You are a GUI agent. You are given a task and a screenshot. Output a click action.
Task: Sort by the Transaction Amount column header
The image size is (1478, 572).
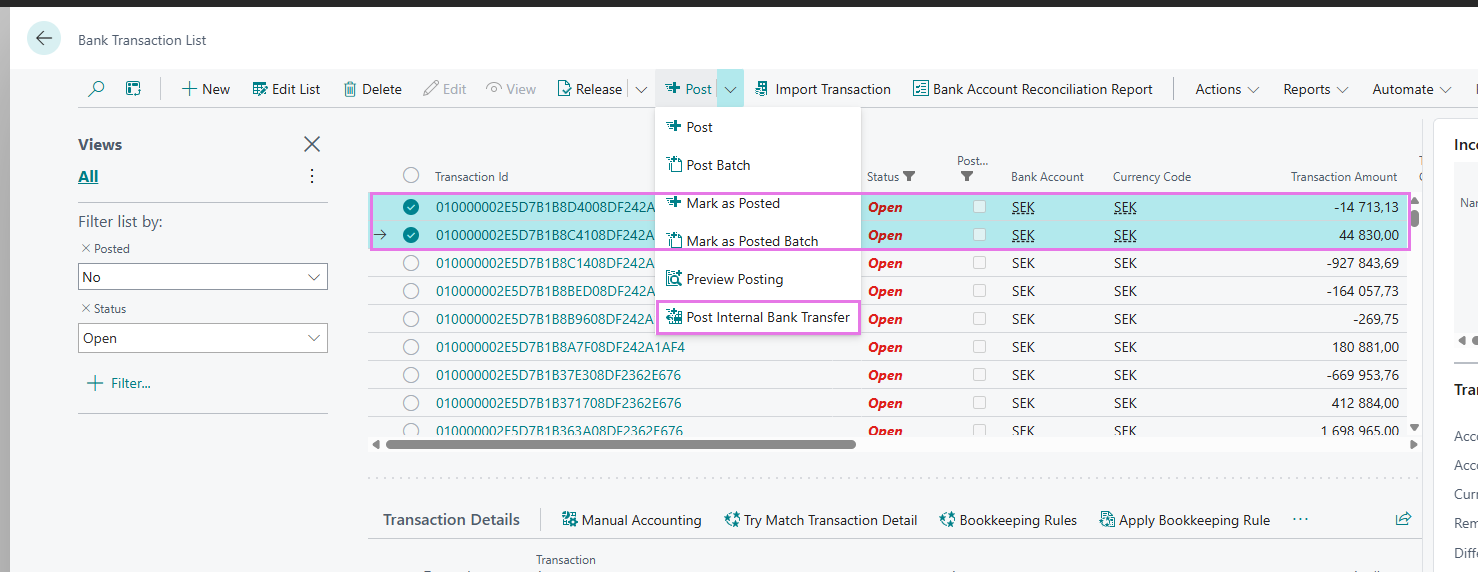pos(1344,176)
